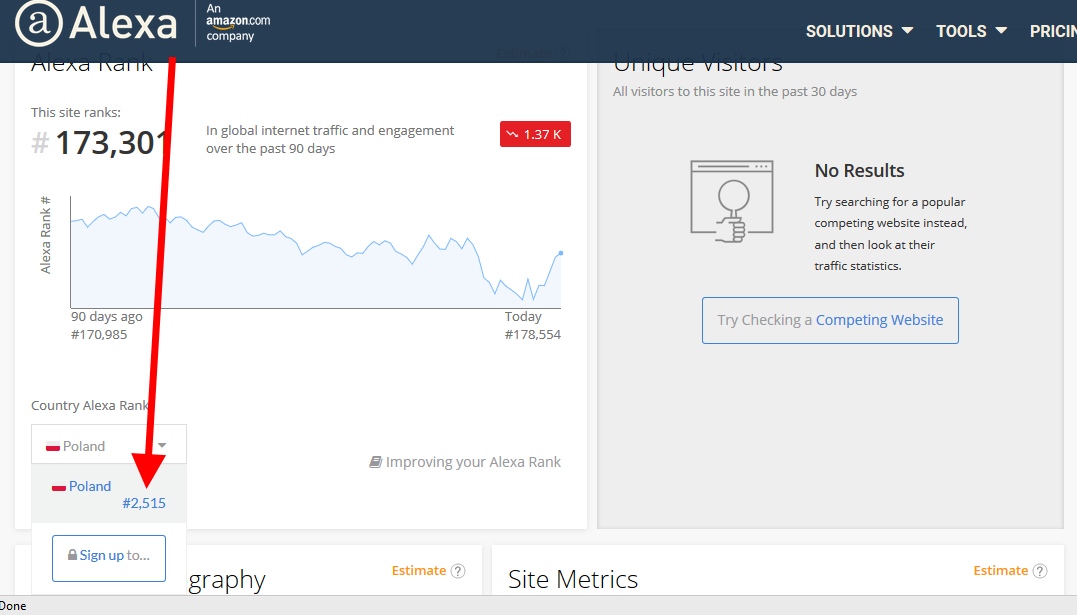The width and height of the screenshot is (1077, 615).
Task: Click the Poland flag in the dropdown field
Action: [53, 447]
